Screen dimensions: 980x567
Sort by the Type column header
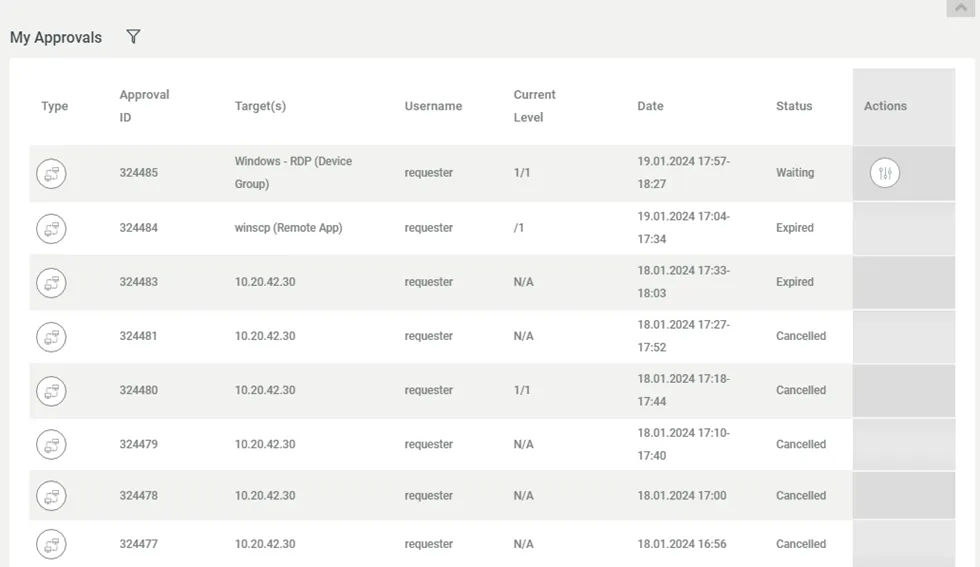54,106
